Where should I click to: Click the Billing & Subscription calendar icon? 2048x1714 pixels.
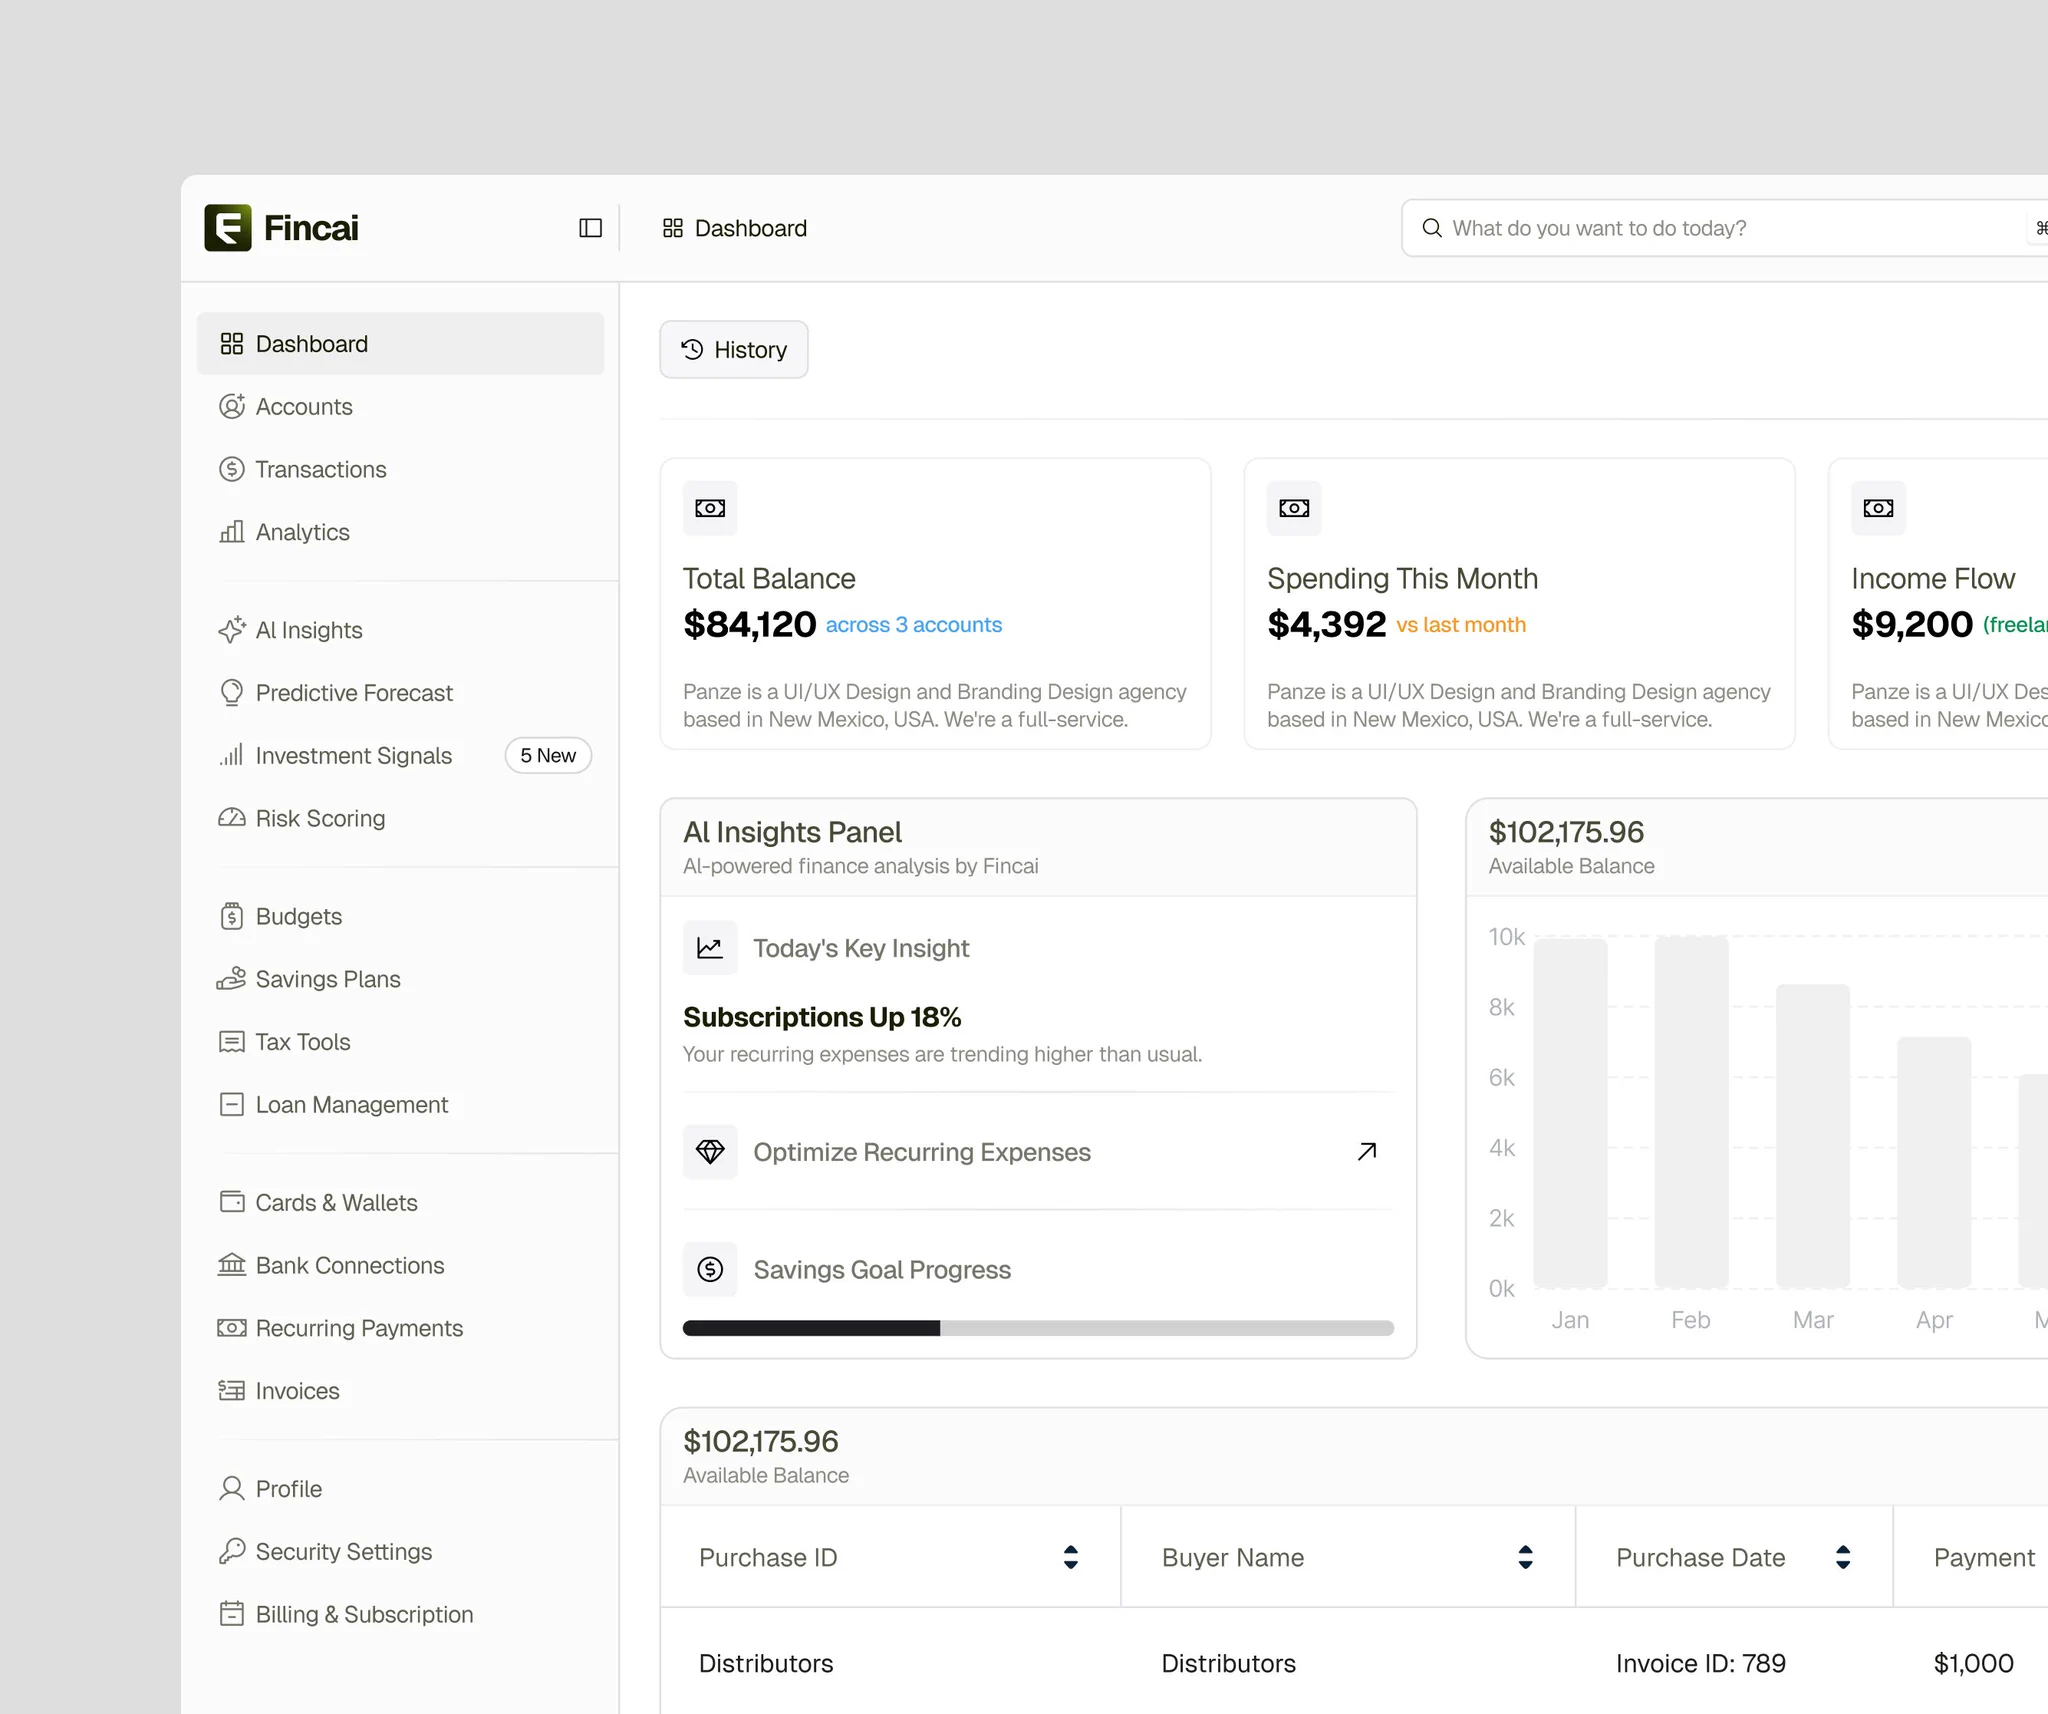(x=232, y=1614)
